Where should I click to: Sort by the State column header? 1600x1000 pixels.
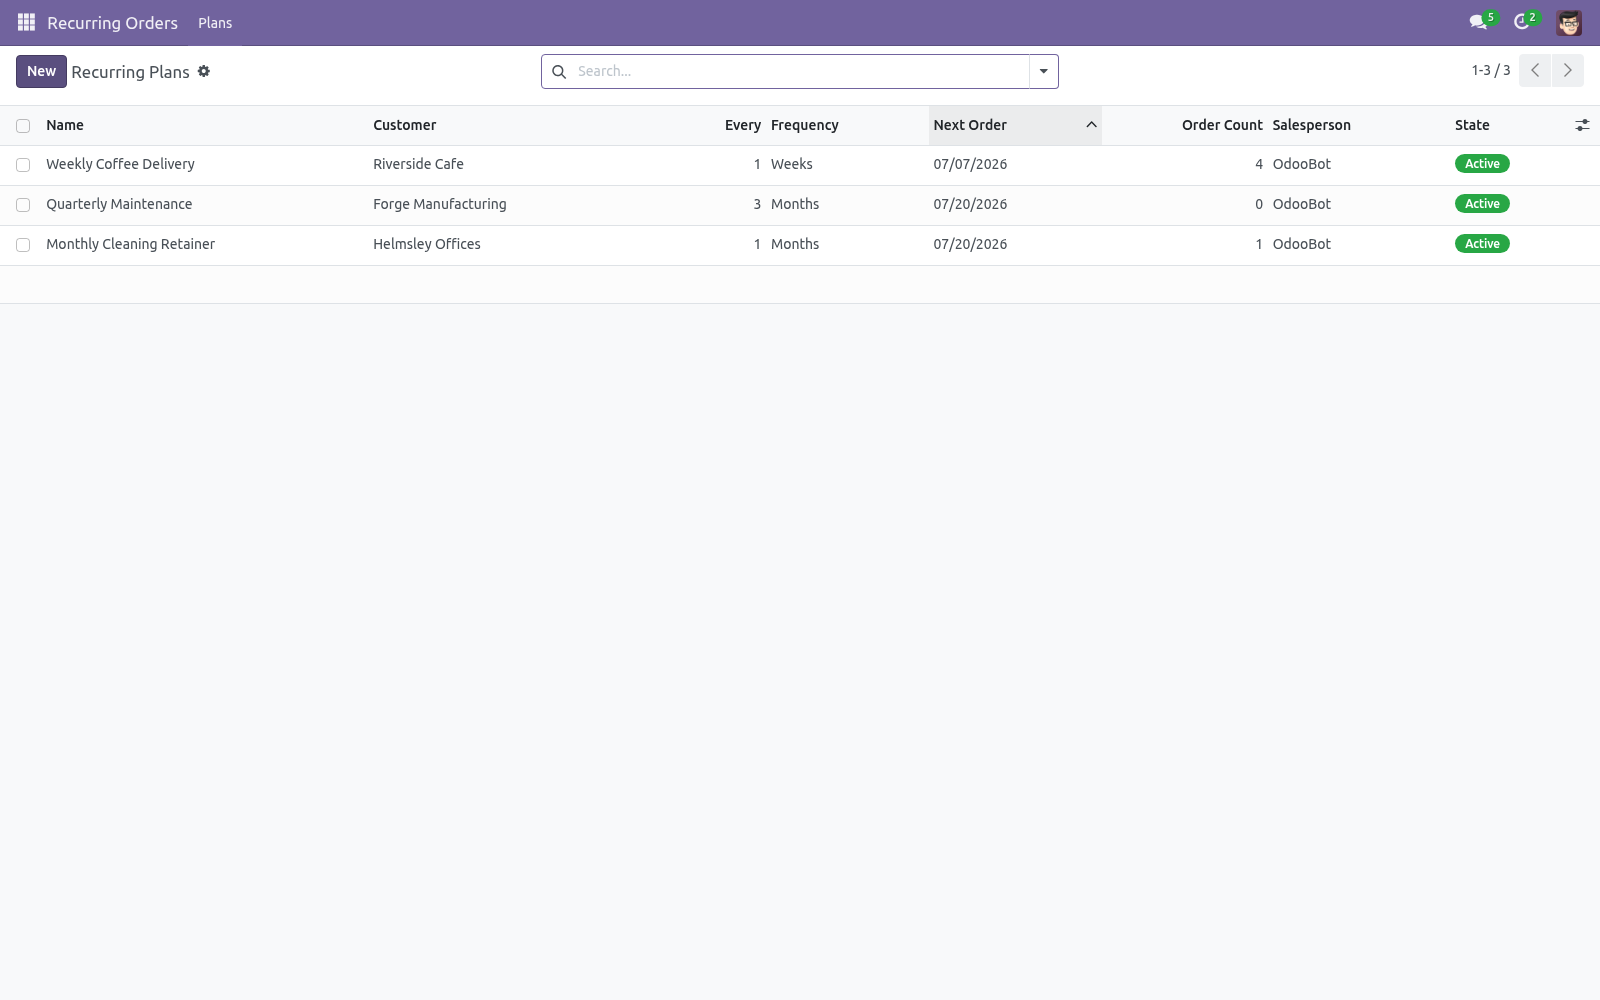(x=1472, y=125)
